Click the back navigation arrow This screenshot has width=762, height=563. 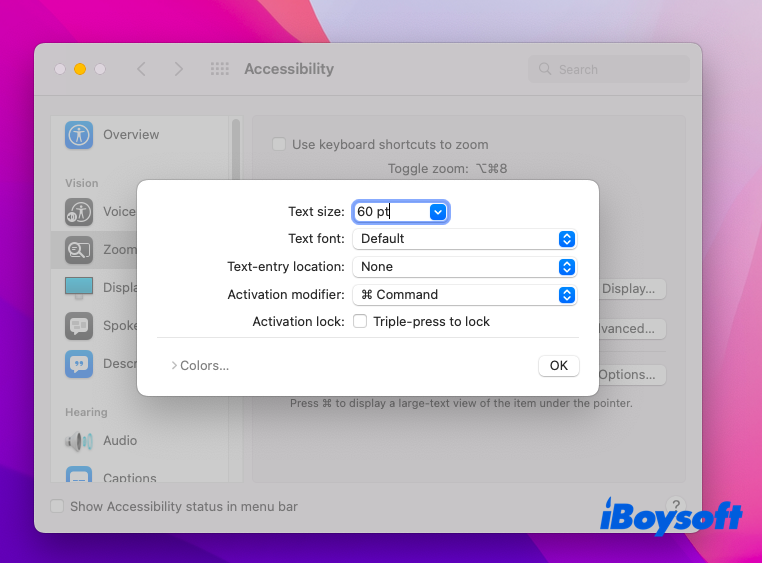tap(141, 69)
